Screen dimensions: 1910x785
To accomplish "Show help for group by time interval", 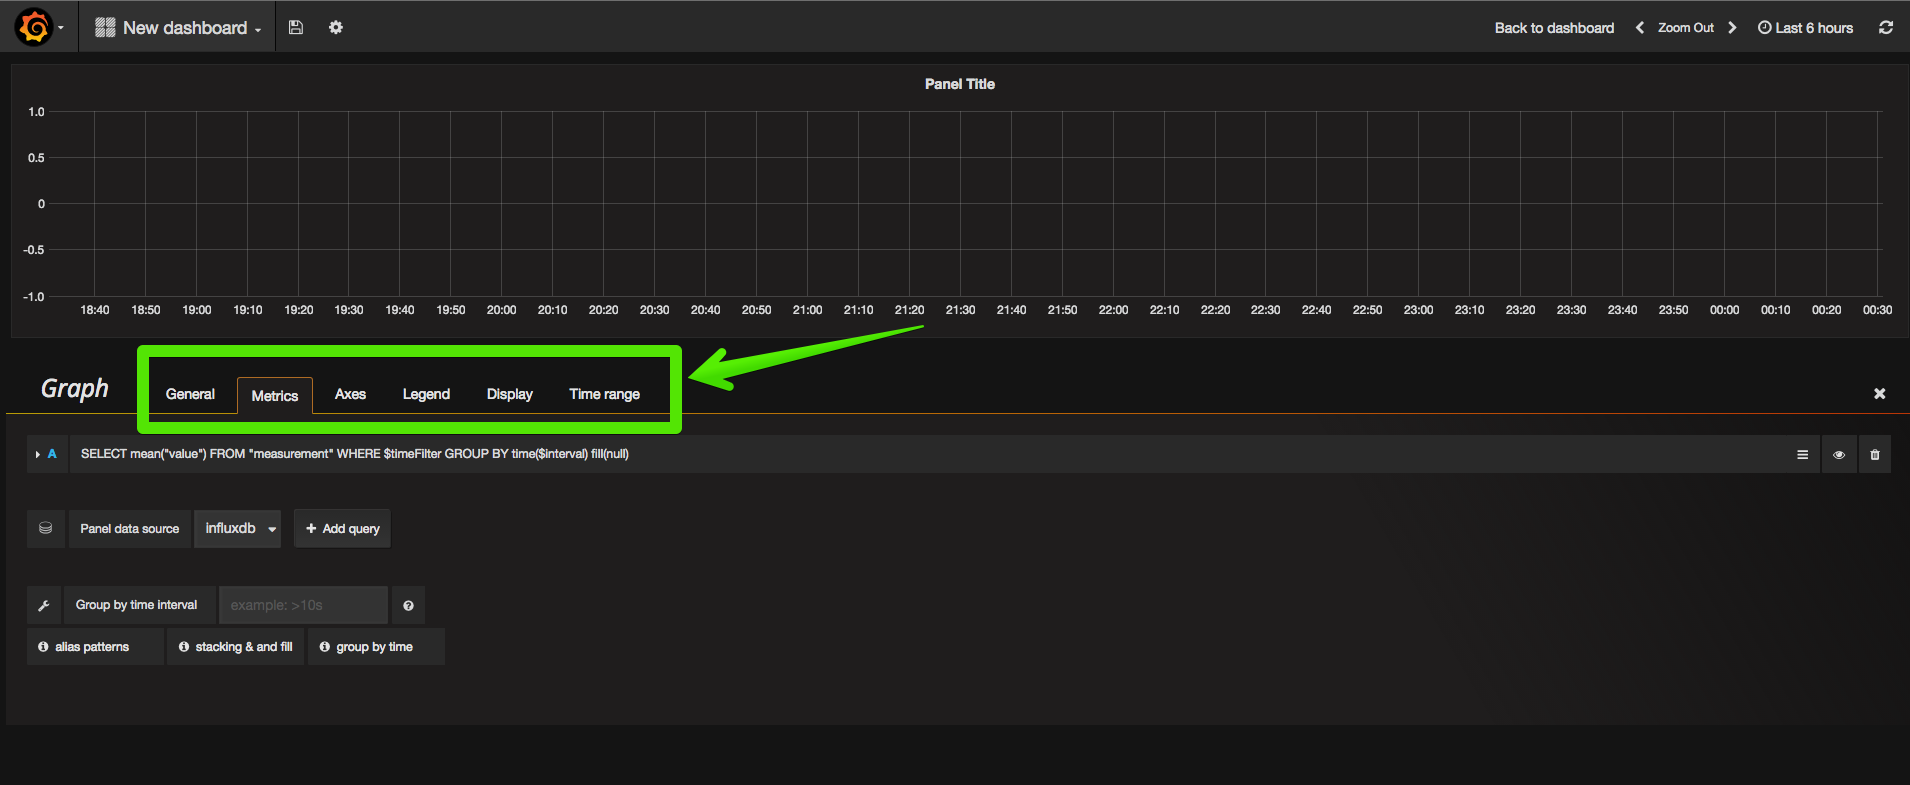I will click(408, 606).
